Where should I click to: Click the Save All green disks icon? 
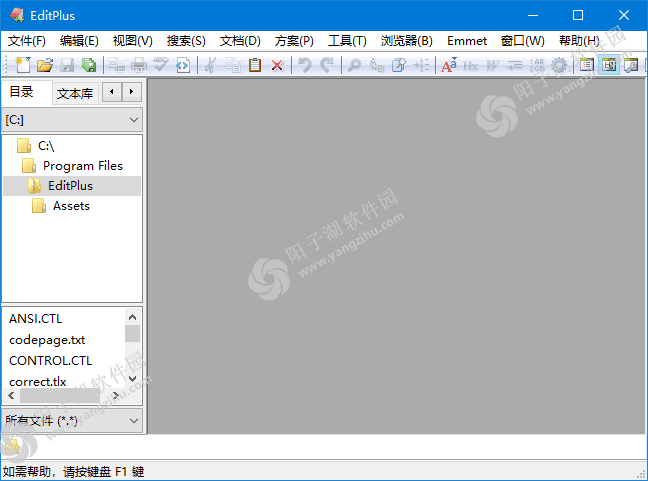click(89, 65)
